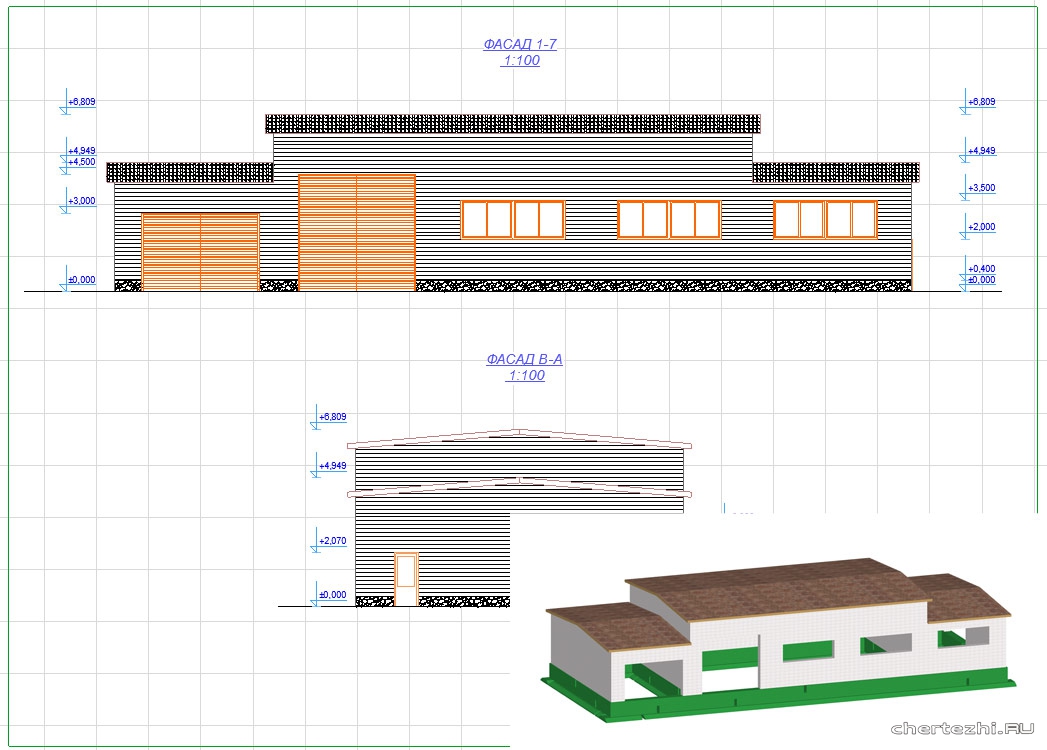Select the upper roof hatch on ФАСАД 1-7

tap(512, 124)
